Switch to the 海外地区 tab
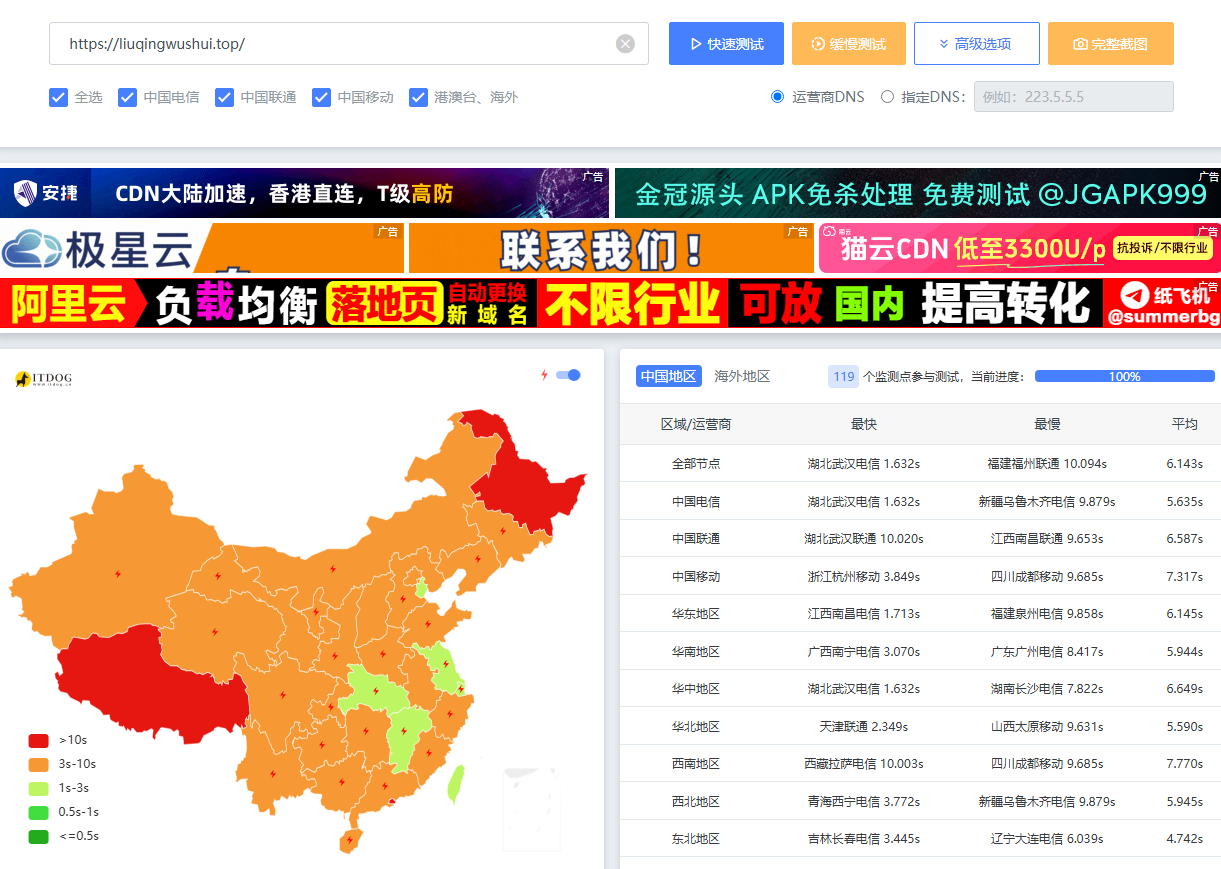Image resolution: width=1221 pixels, height=869 pixels. click(742, 376)
